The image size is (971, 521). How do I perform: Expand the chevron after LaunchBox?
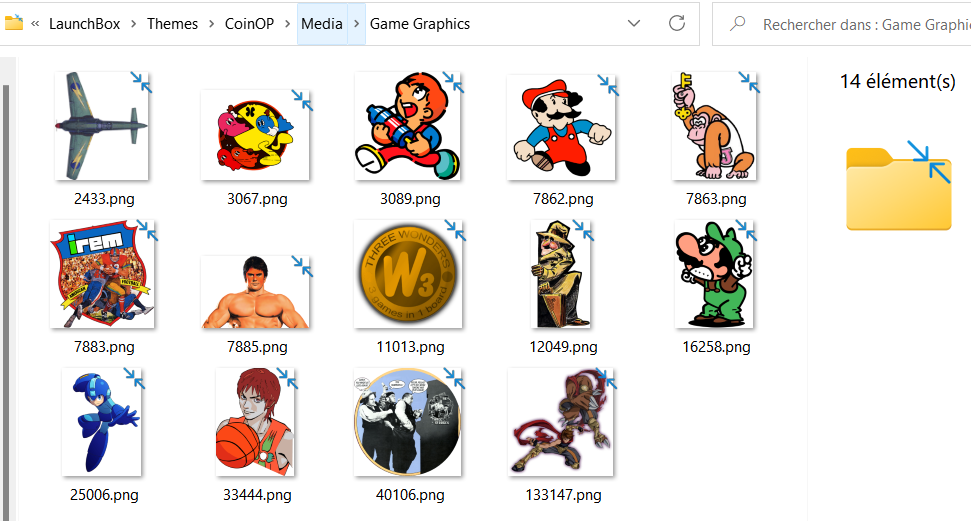pyautogui.click(x=134, y=24)
